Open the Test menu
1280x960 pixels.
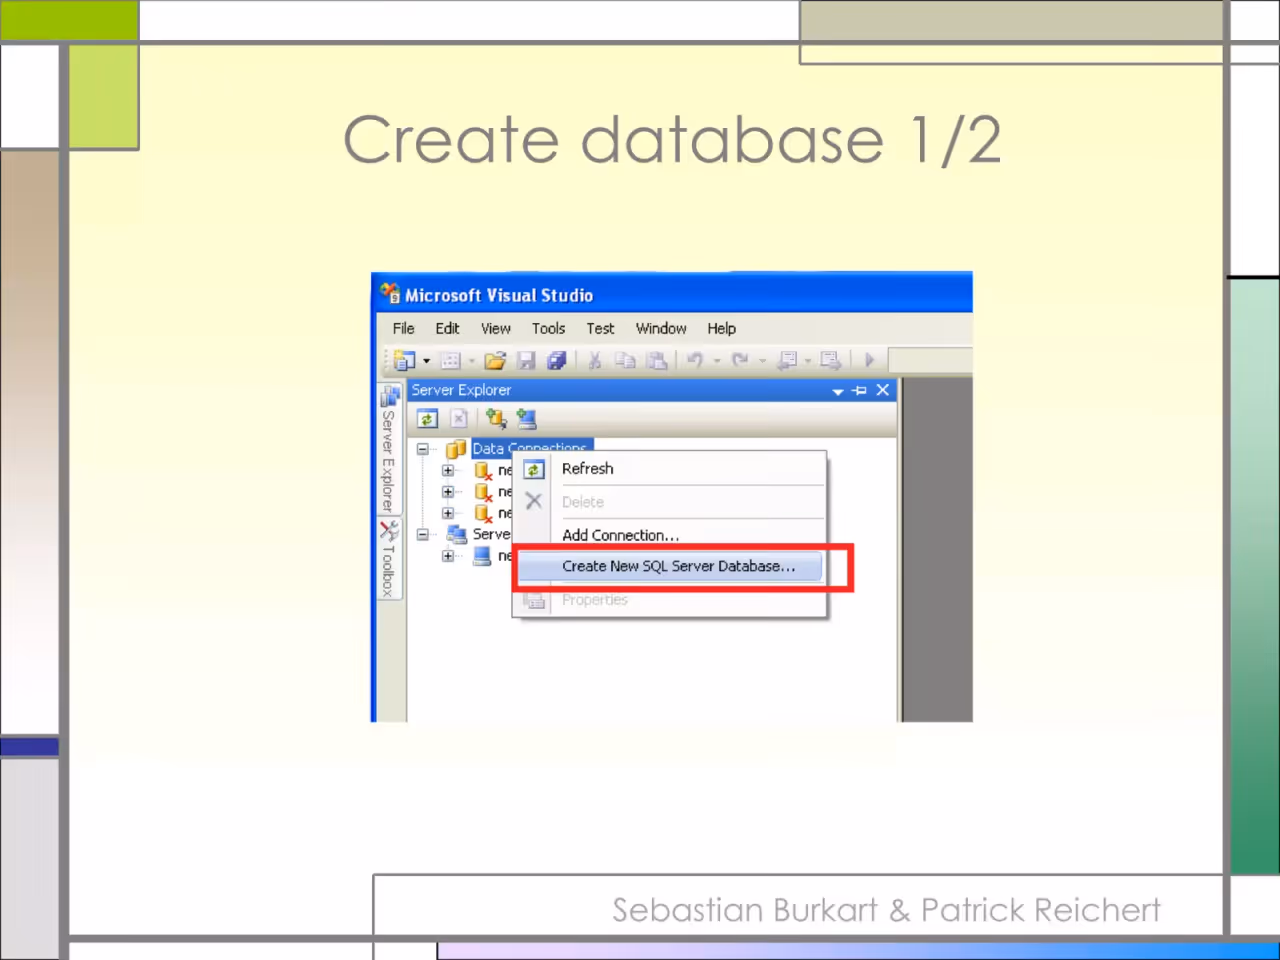(x=600, y=328)
